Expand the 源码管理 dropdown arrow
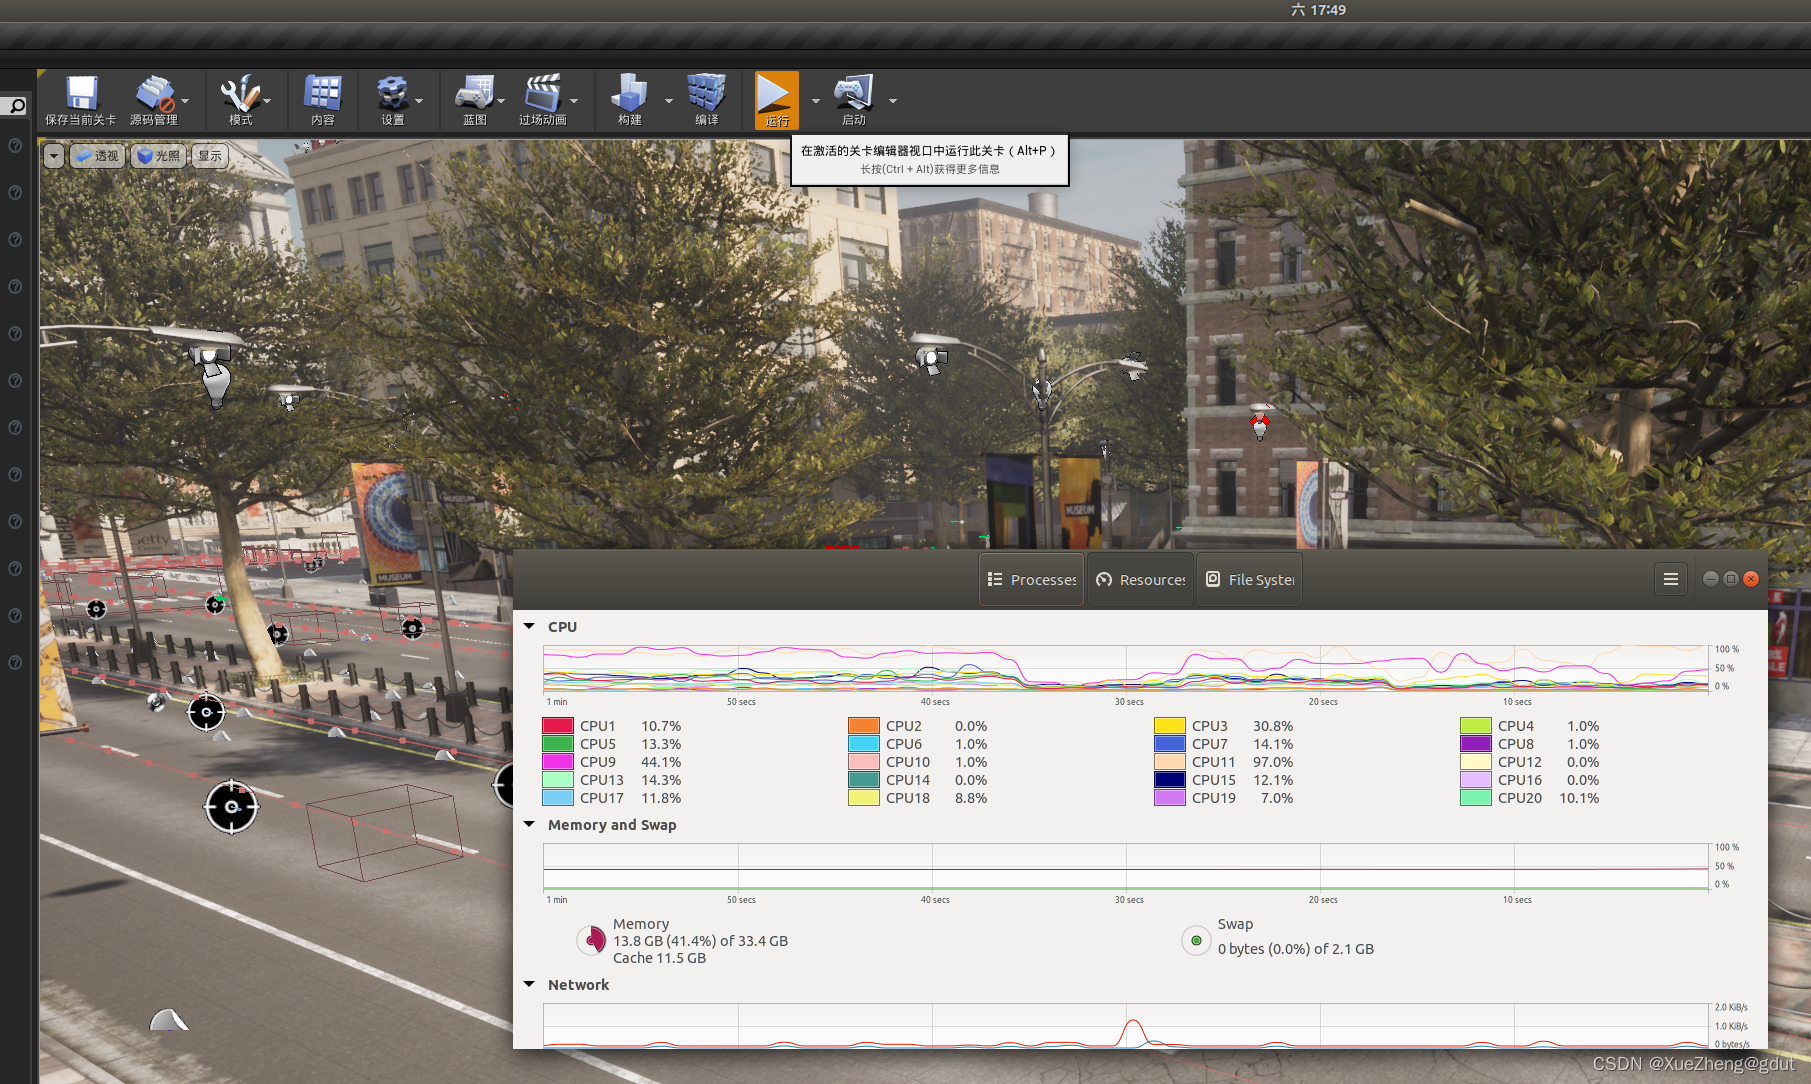This screenshot has width=1811, height=1084. 186,100
